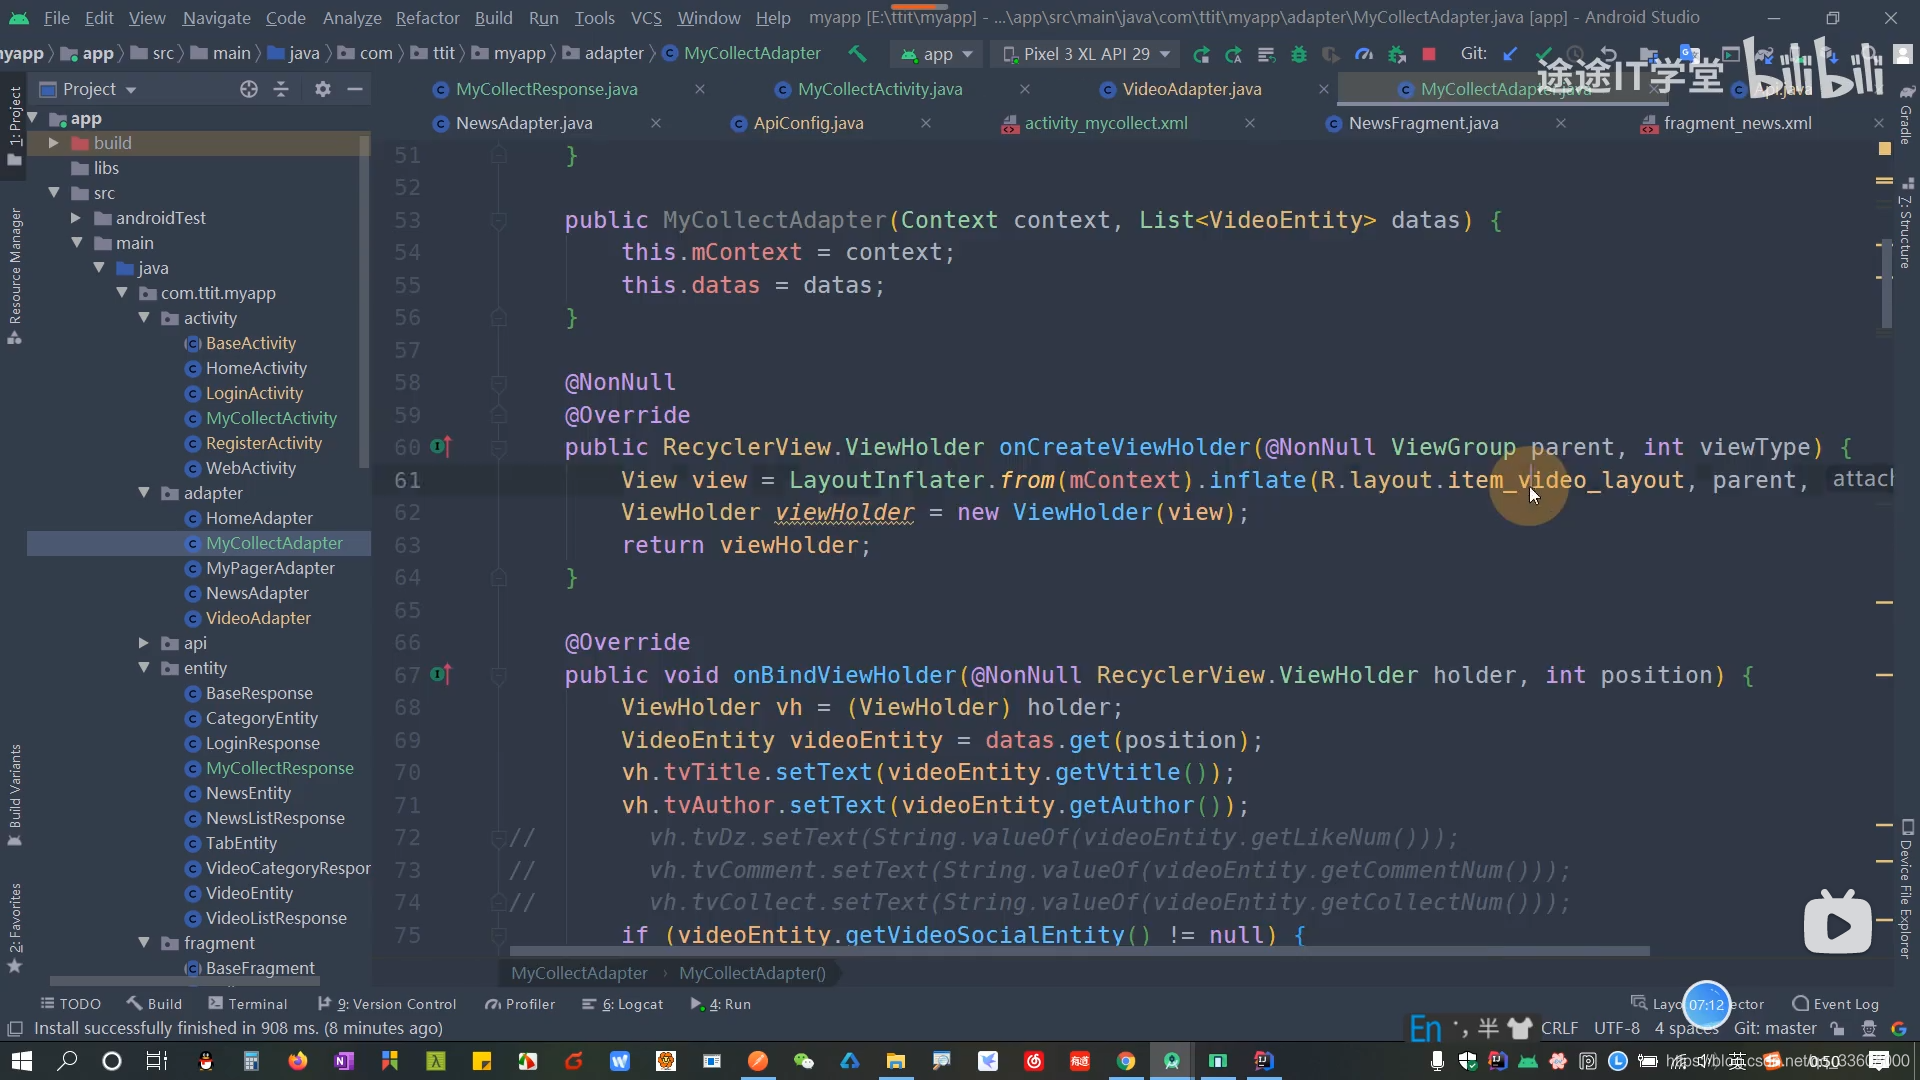Collapse the entity package
Image resolution: width=1920 pixels, height=1080 pixels.
click(144, 668)
